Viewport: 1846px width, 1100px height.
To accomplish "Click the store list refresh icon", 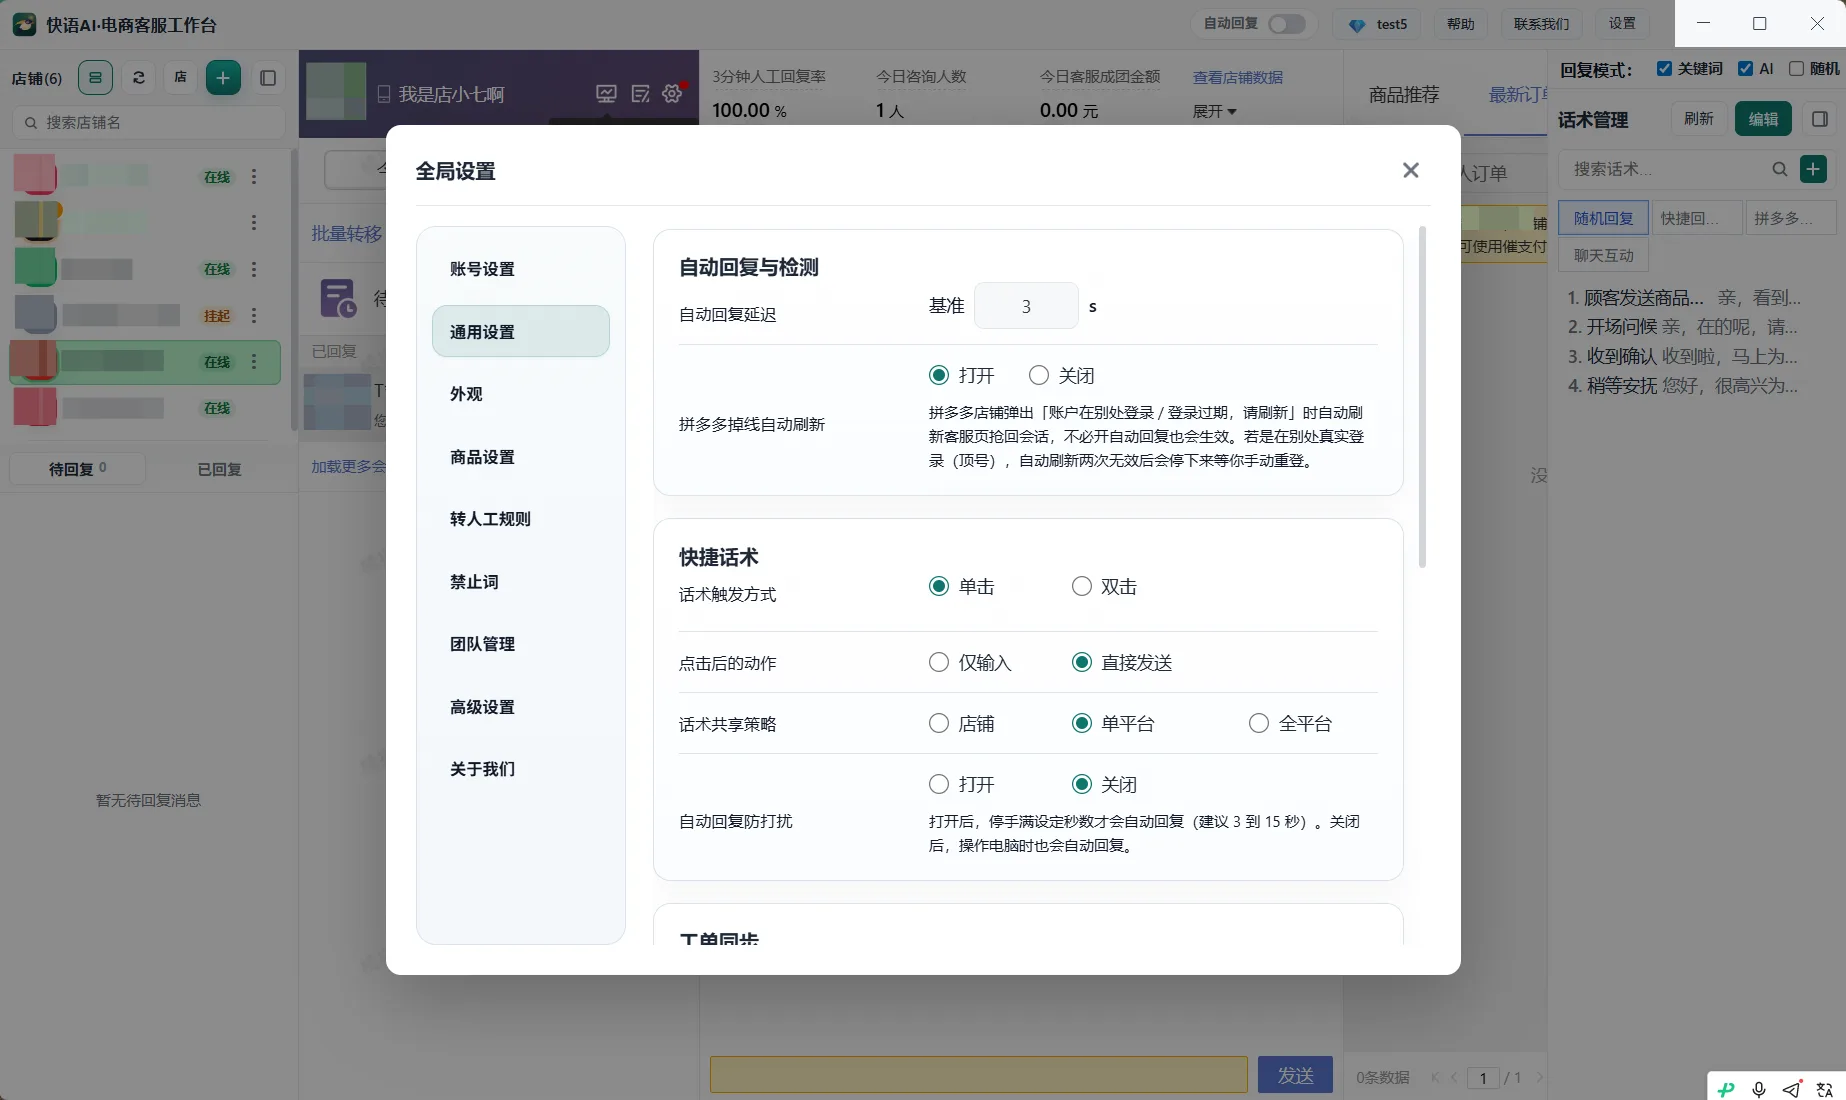I will tap(139, 77).
